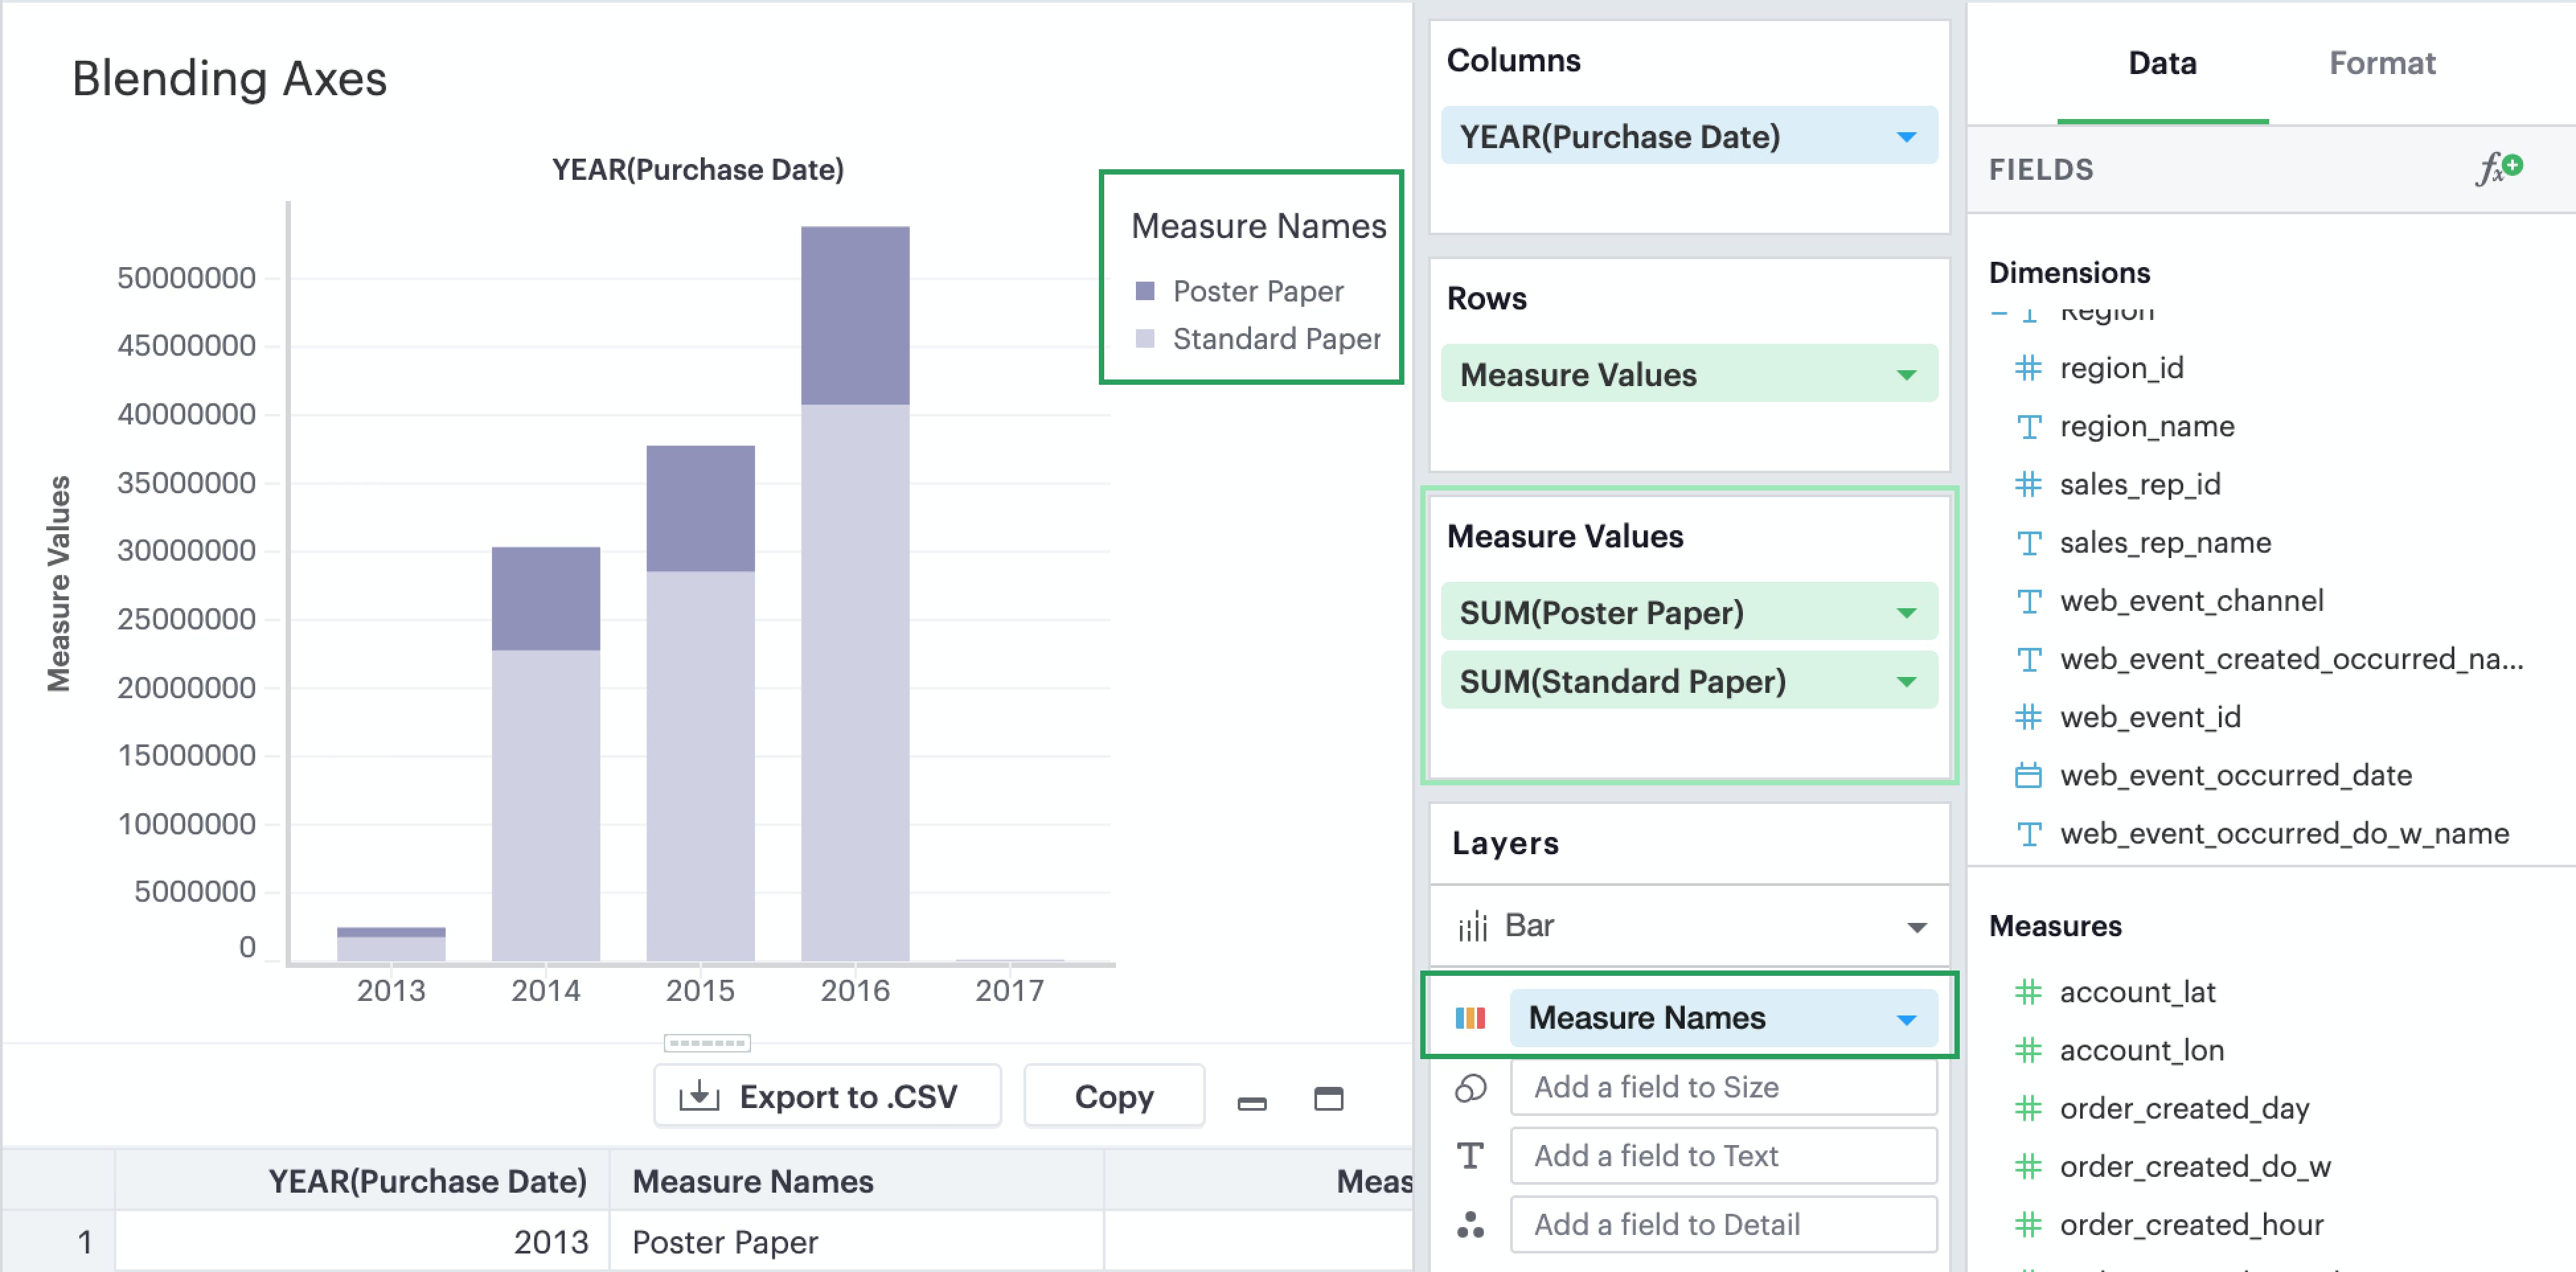Click the Standard Paper legend color swatch

click(x=1145, y=339)
